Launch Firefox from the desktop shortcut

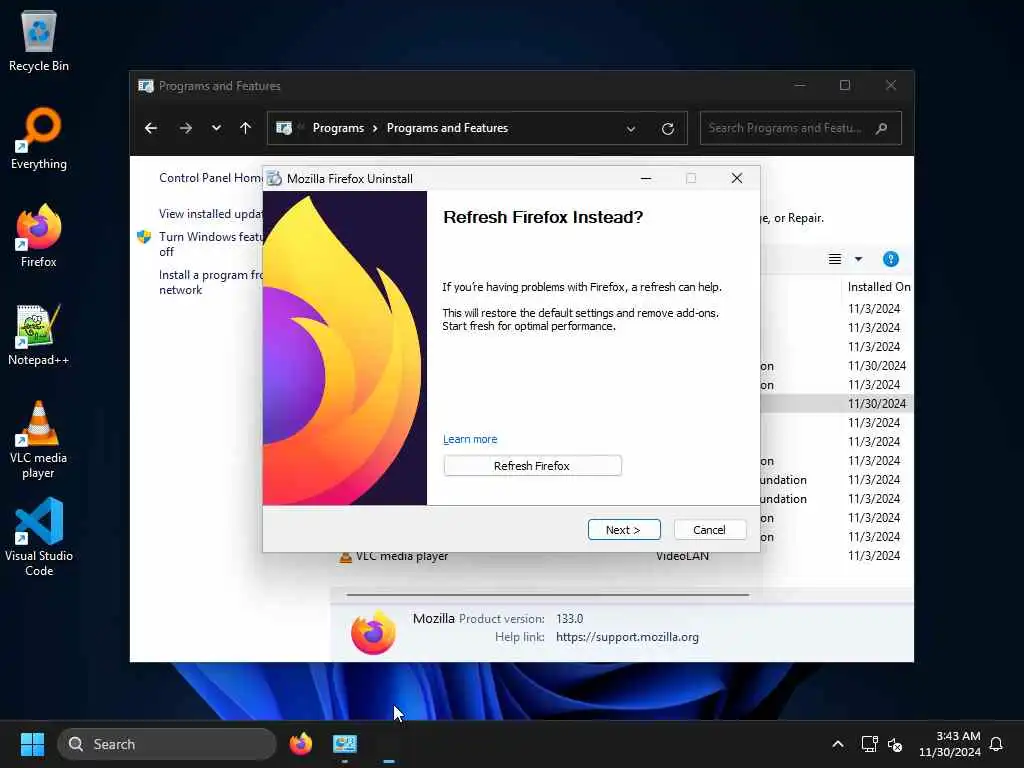tap(39, 236)
